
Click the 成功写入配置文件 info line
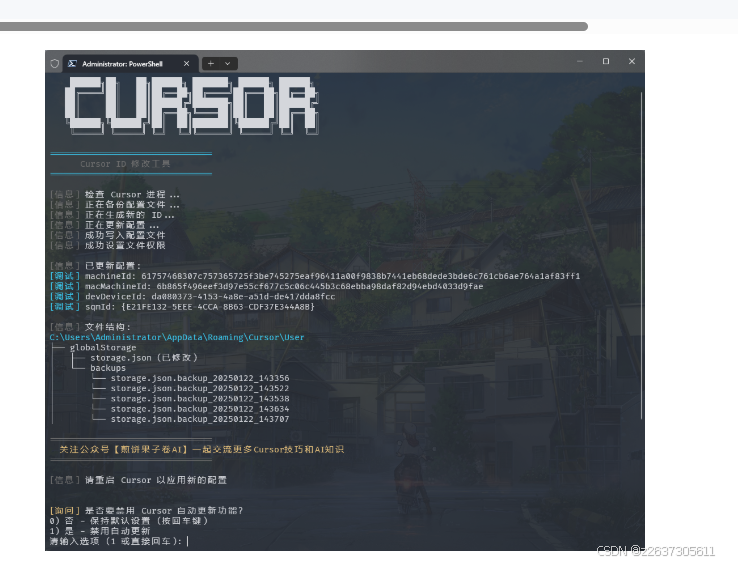click(x=107, y=235)
